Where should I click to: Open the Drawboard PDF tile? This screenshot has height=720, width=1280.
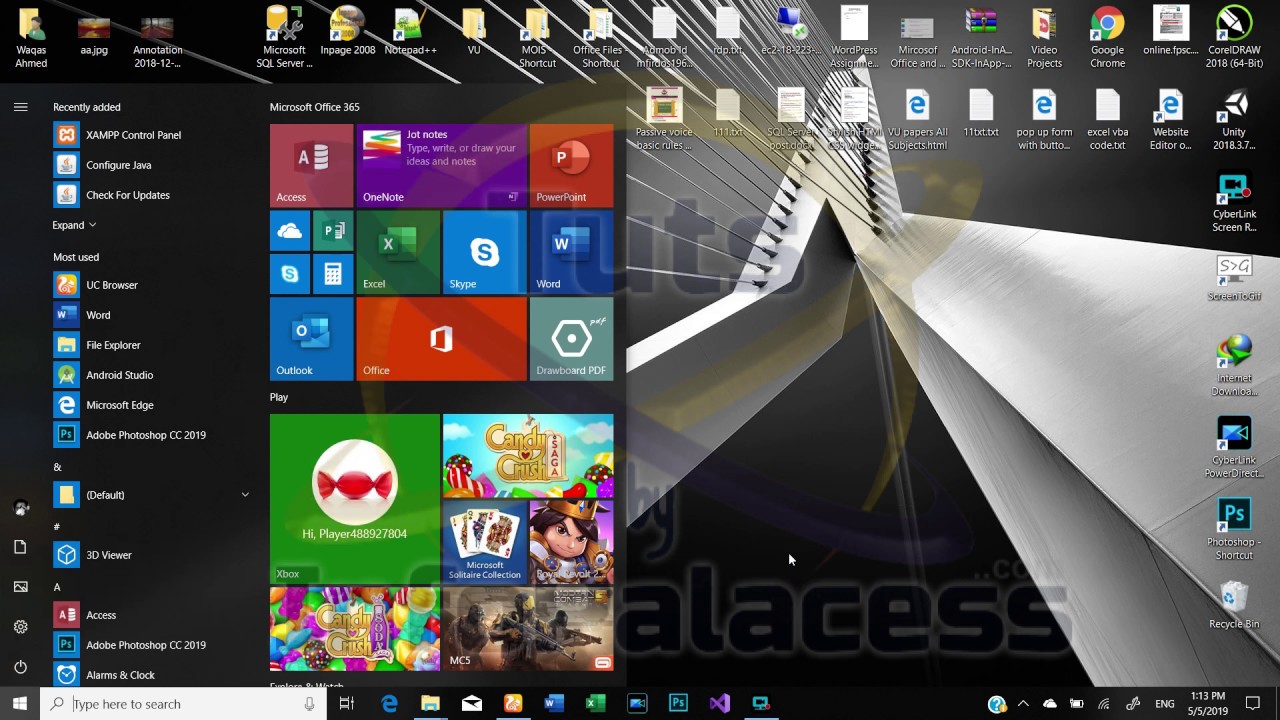point(571,339)
